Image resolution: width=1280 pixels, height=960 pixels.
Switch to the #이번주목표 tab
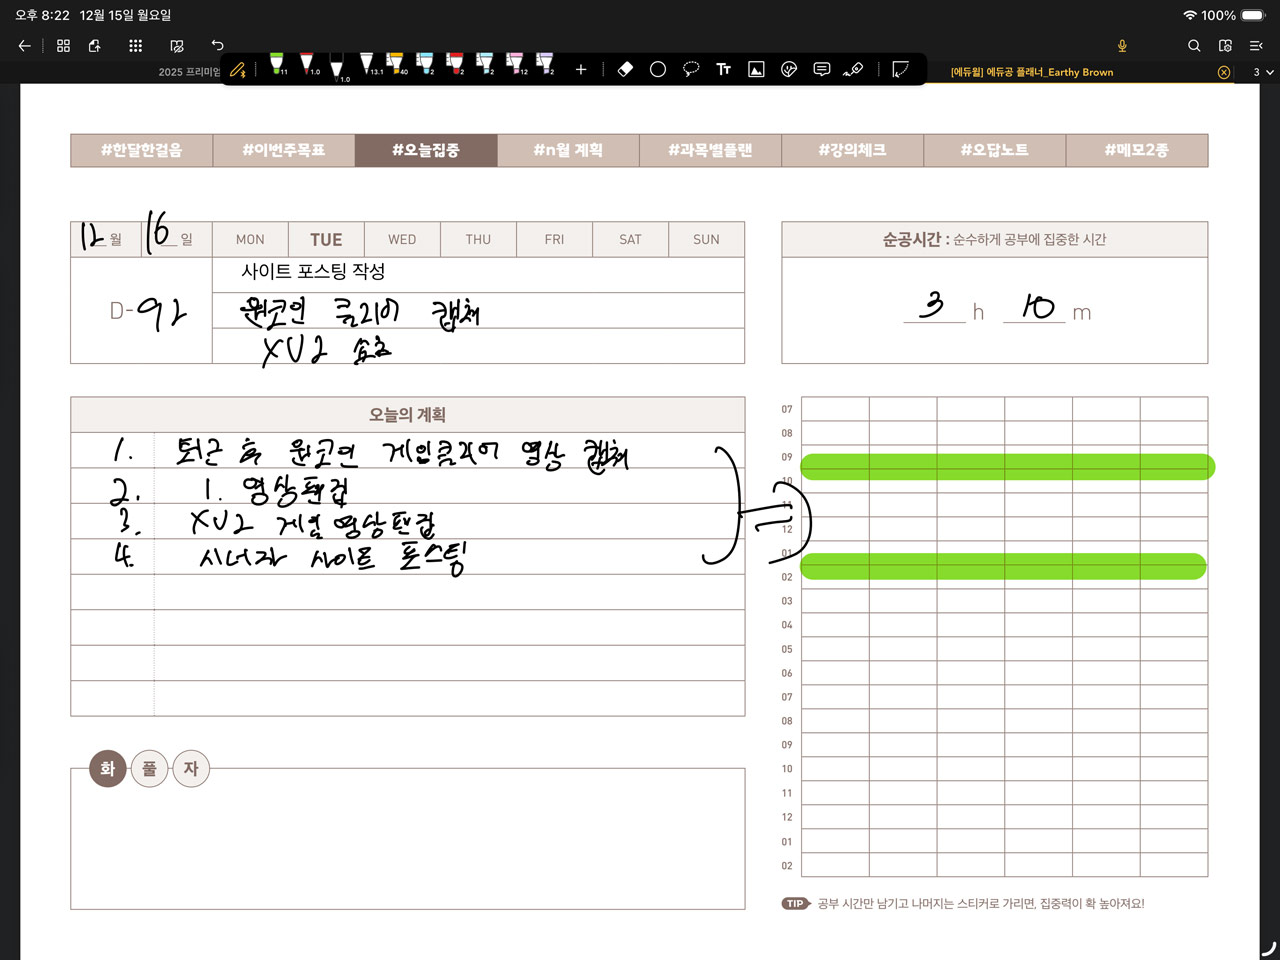[x=284, y=150]
